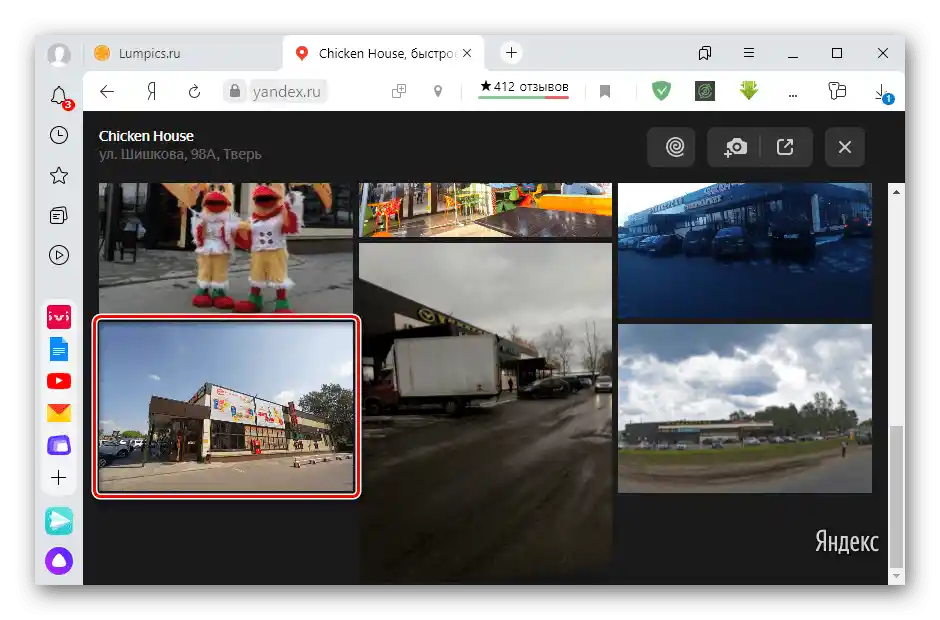Open favorites star in sidebar
Screen dimensions: 940x620
click(x=59, y=175)
